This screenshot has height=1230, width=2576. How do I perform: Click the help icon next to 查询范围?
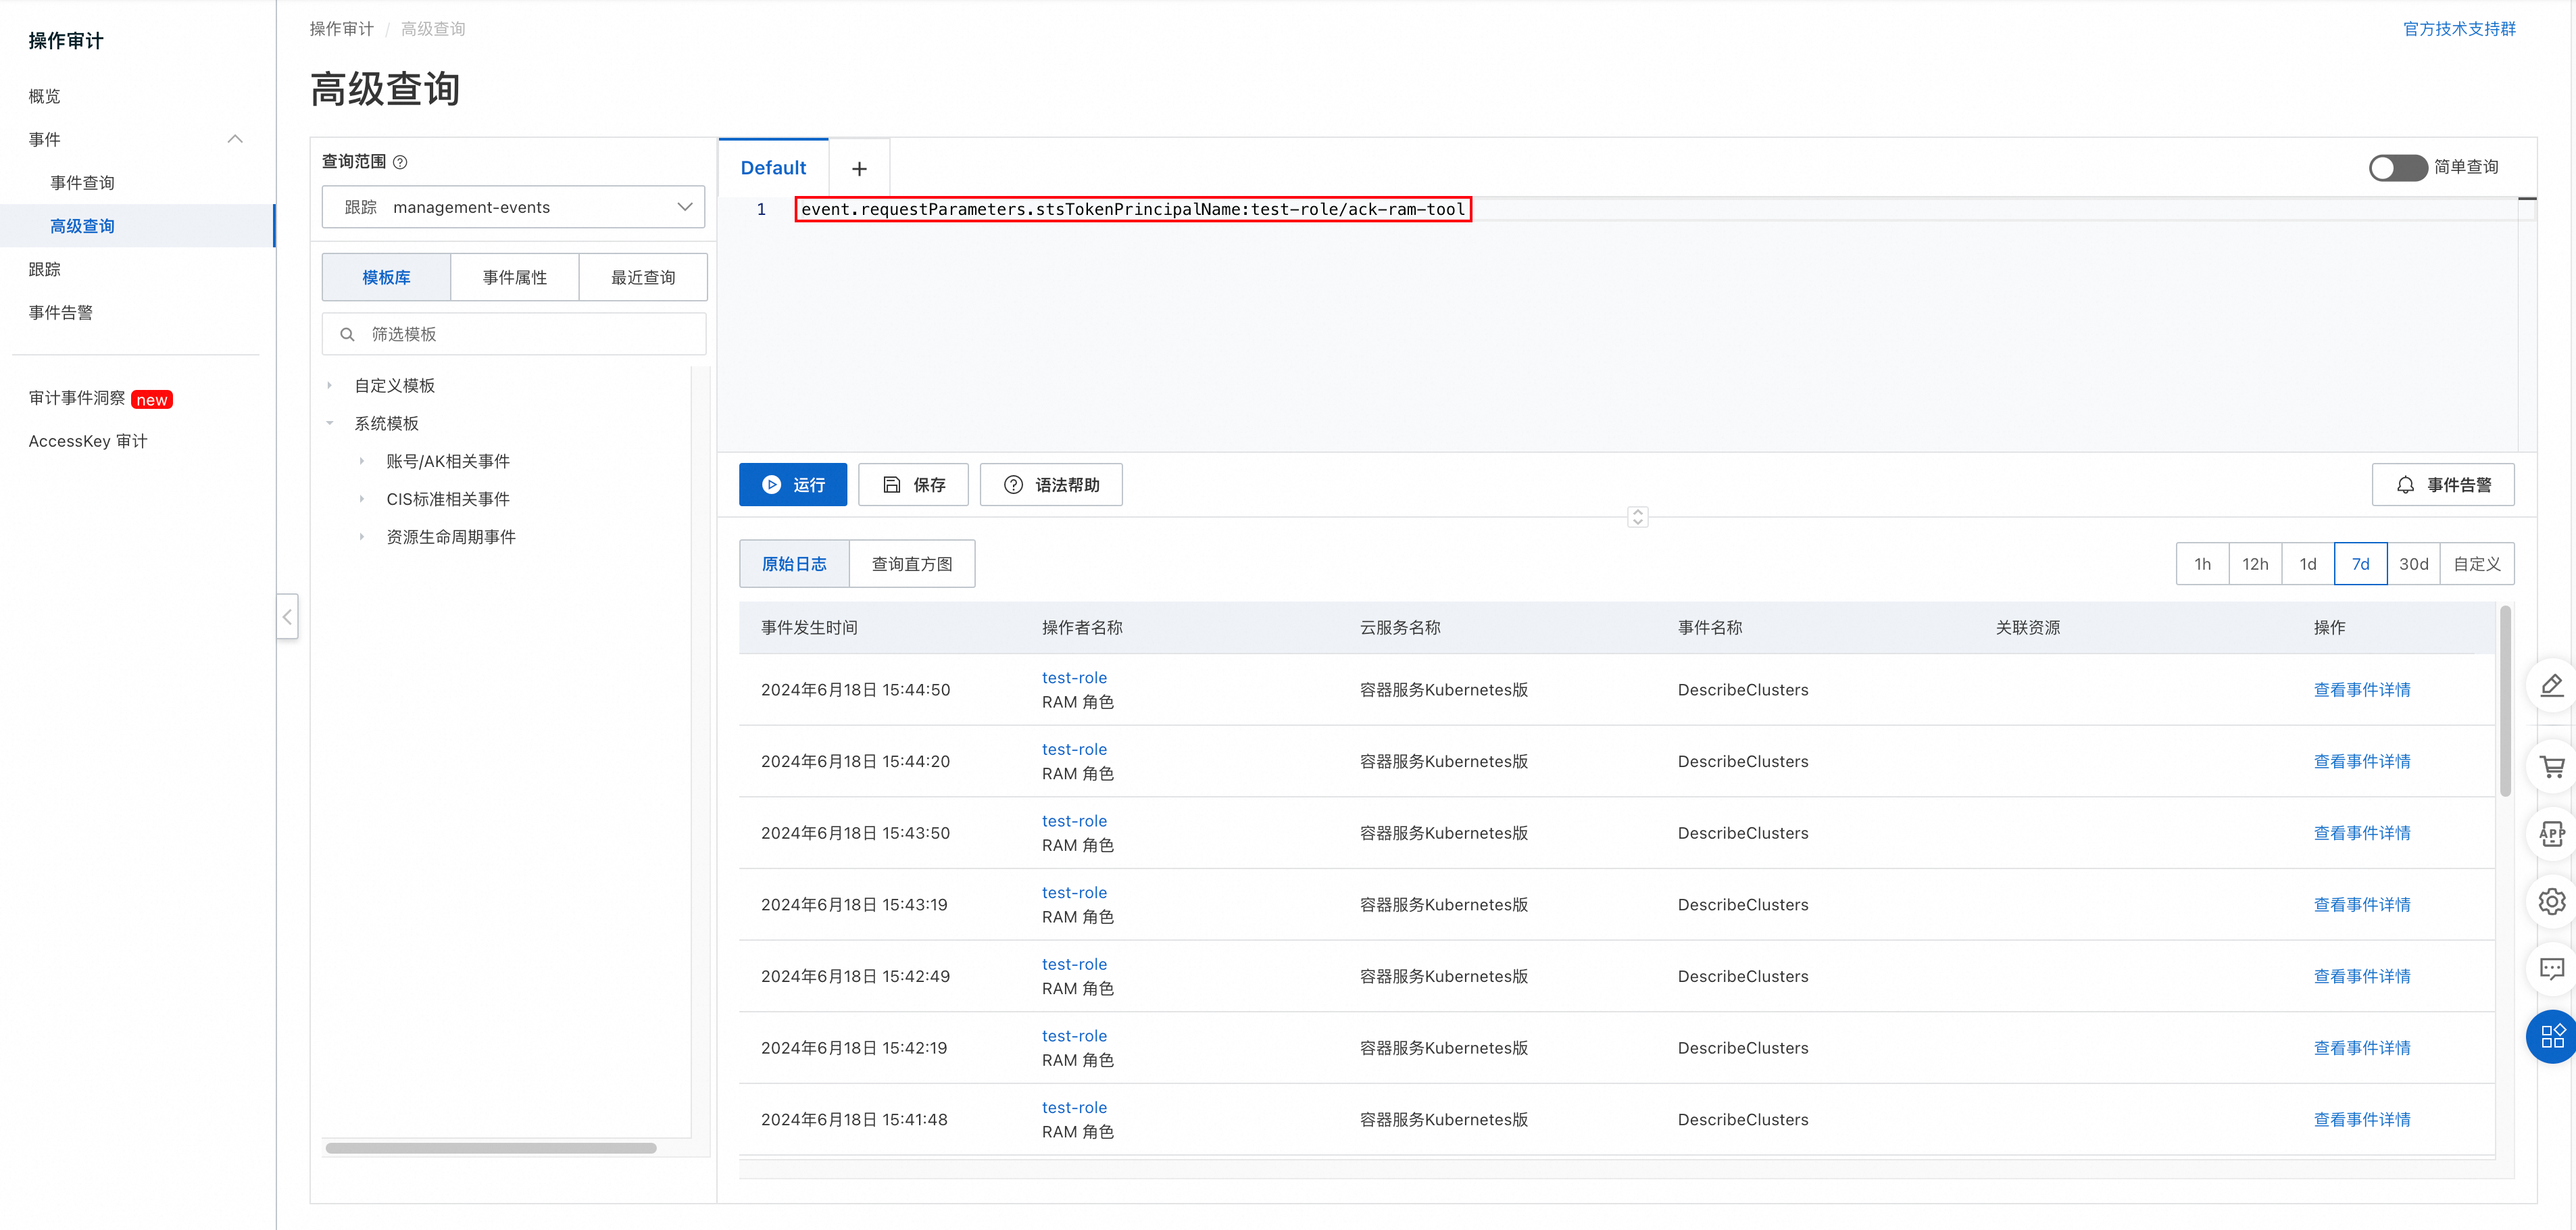(400, 162)
